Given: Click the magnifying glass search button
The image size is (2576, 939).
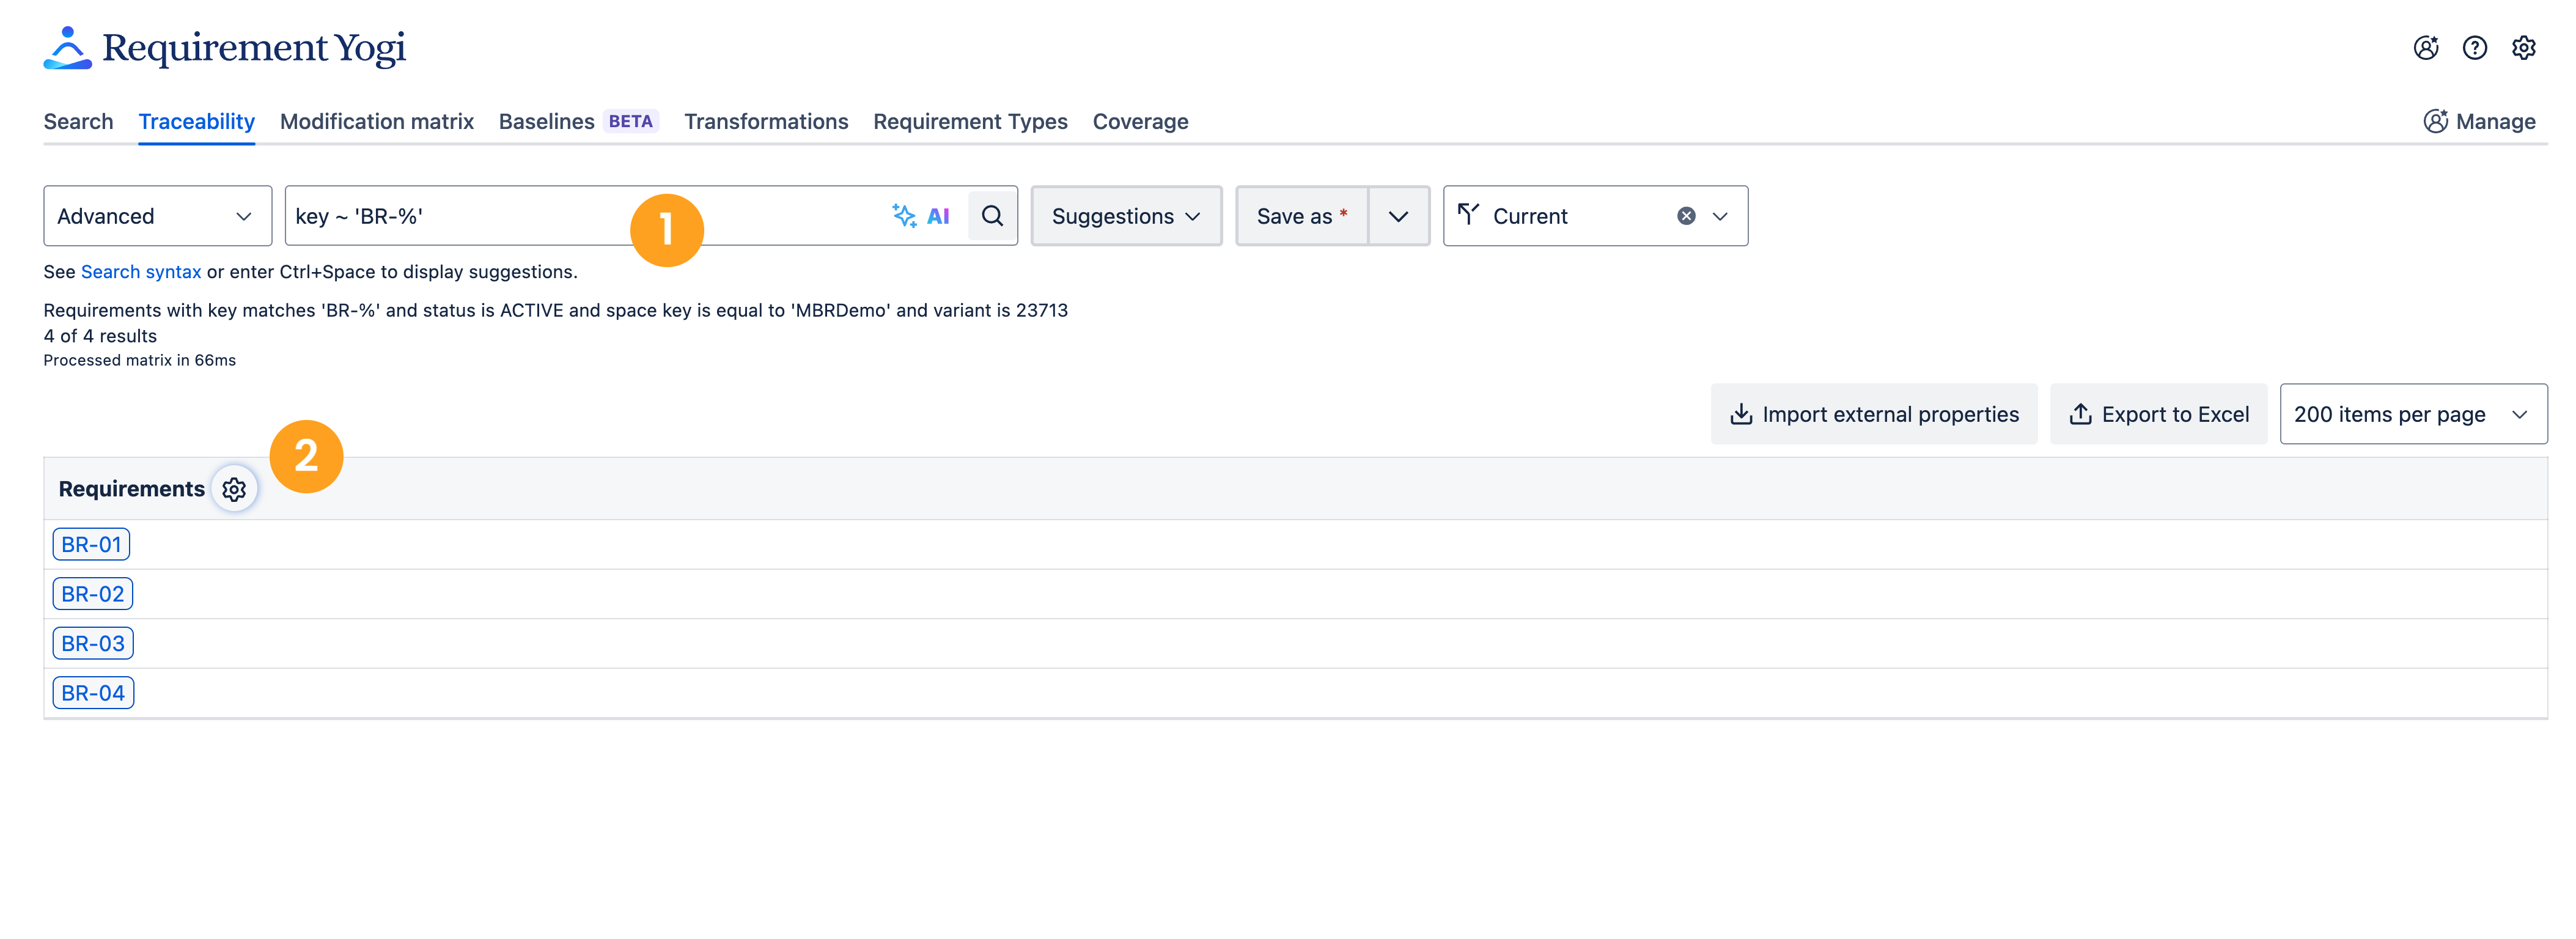Looking at the screenshot, I should pos(991,216).
